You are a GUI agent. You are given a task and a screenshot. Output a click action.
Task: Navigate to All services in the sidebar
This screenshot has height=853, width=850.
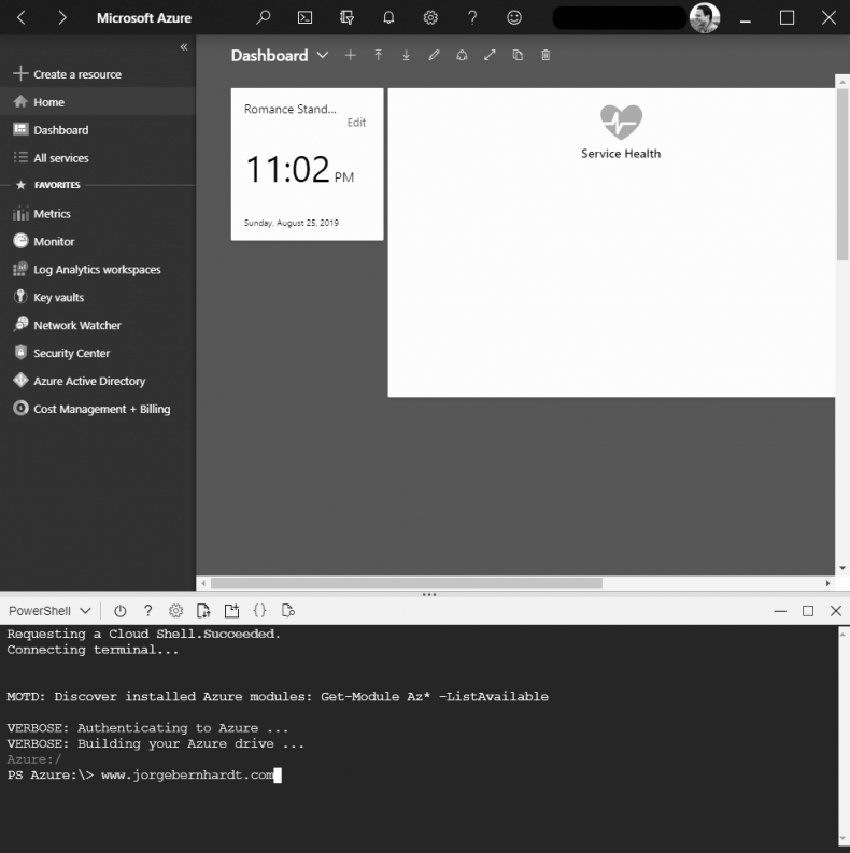(60, 157)
